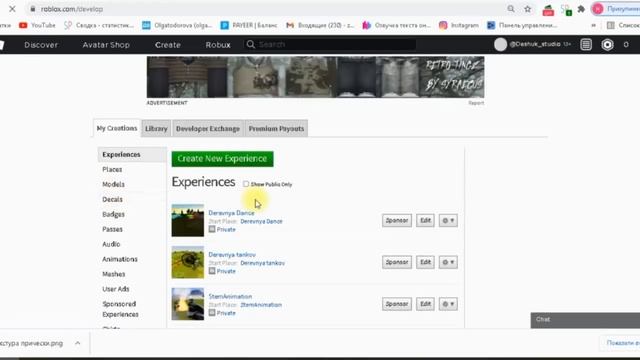Open settings gear for StemAnimation
This screenshot has width=640, height=360.
(448, 304)
